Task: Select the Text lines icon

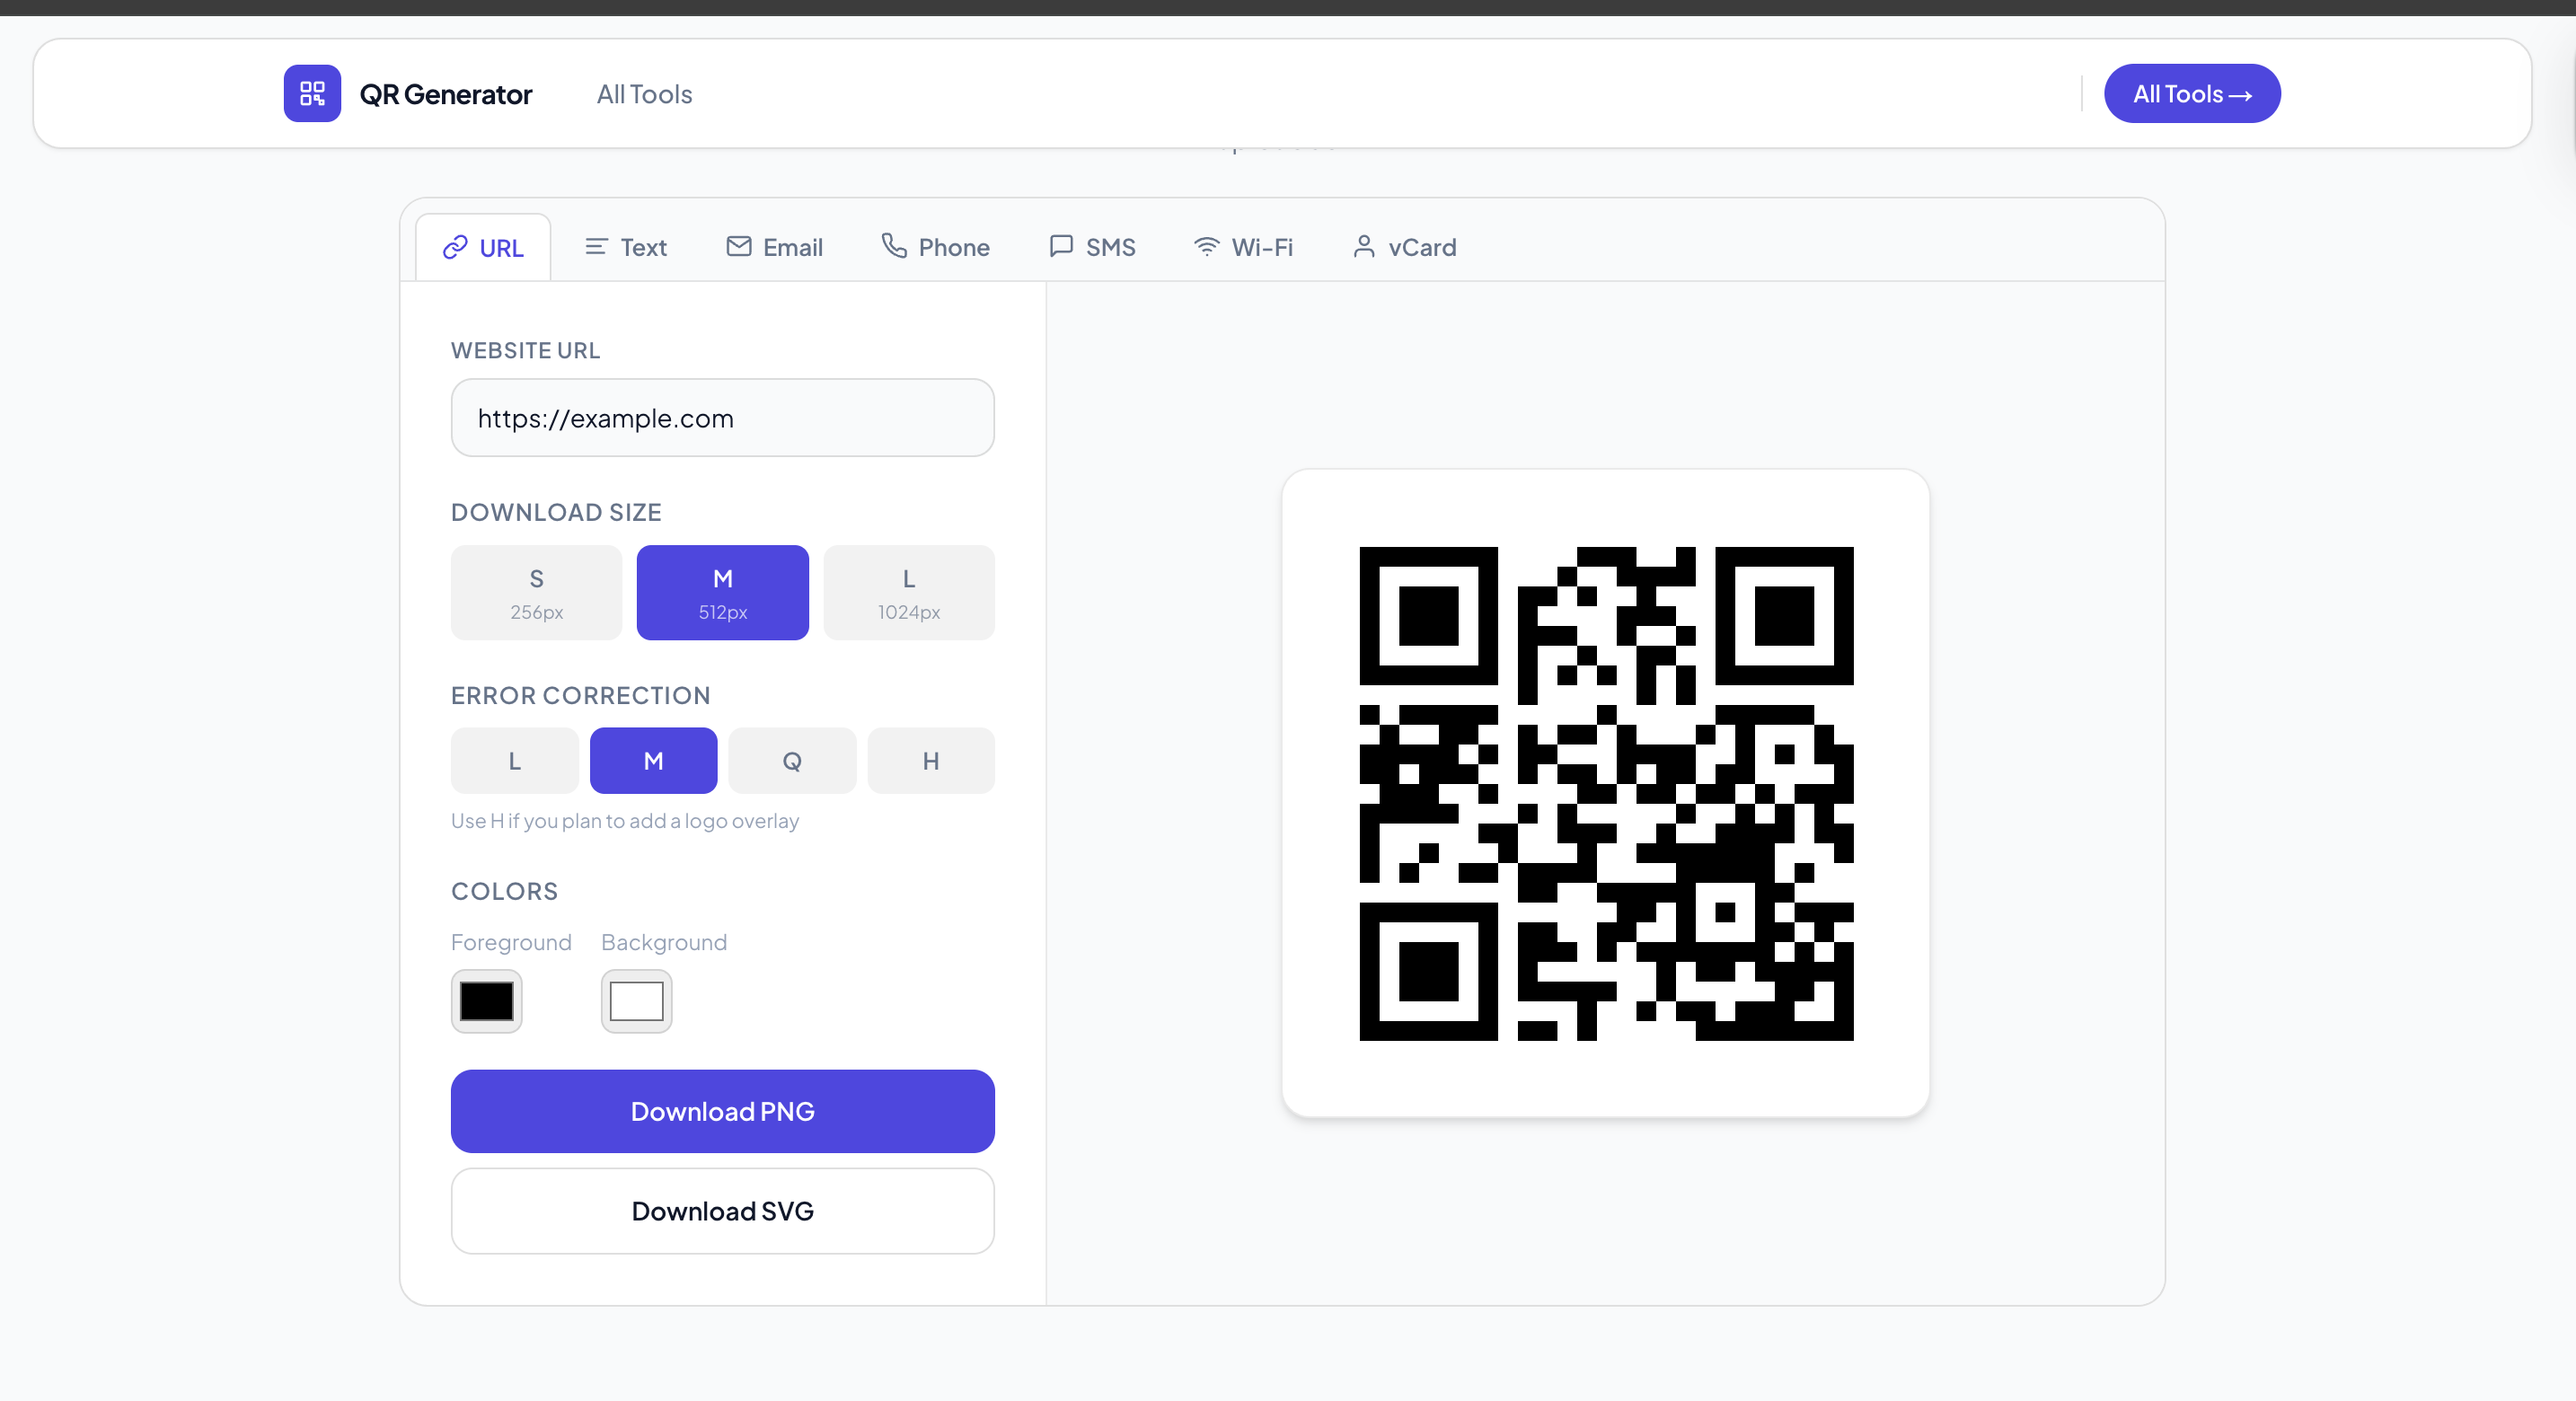Action: 596,247
